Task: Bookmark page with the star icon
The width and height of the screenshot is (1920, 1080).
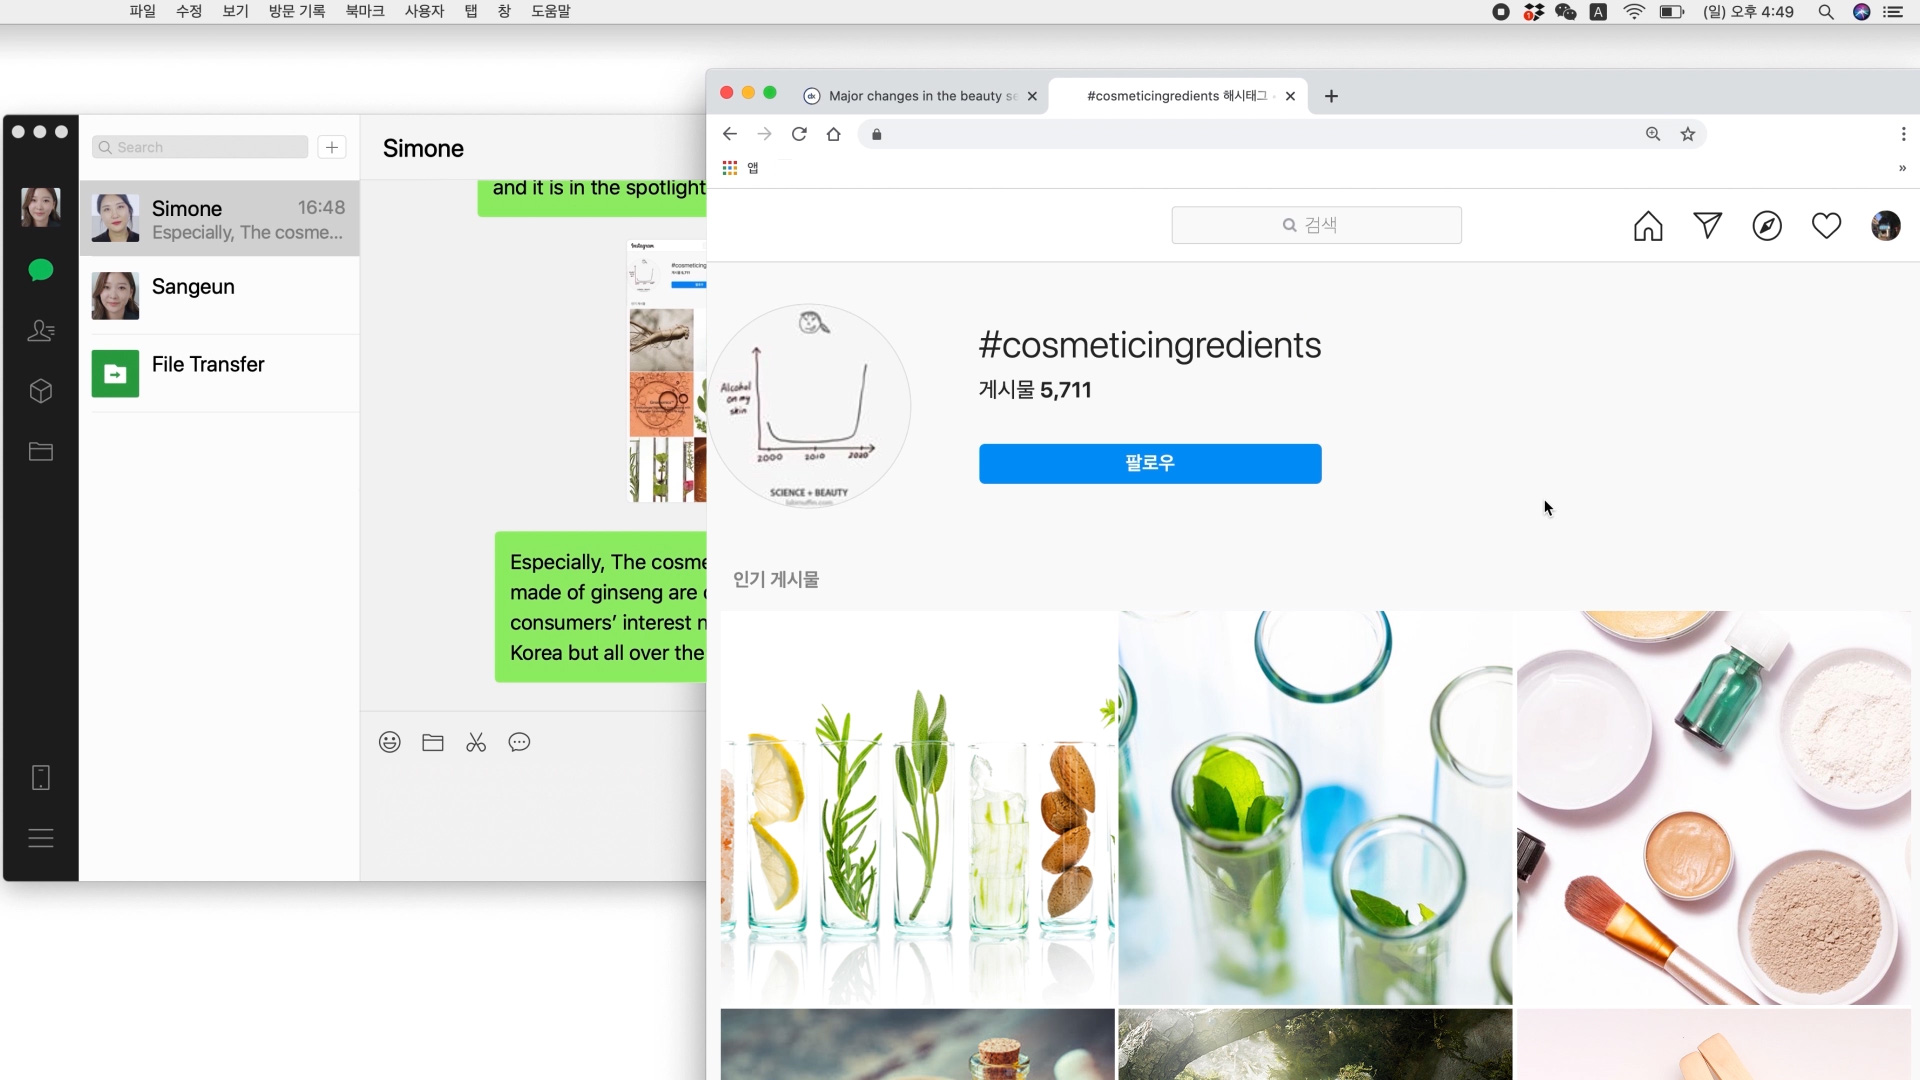Action: [x=1688, y=134]
